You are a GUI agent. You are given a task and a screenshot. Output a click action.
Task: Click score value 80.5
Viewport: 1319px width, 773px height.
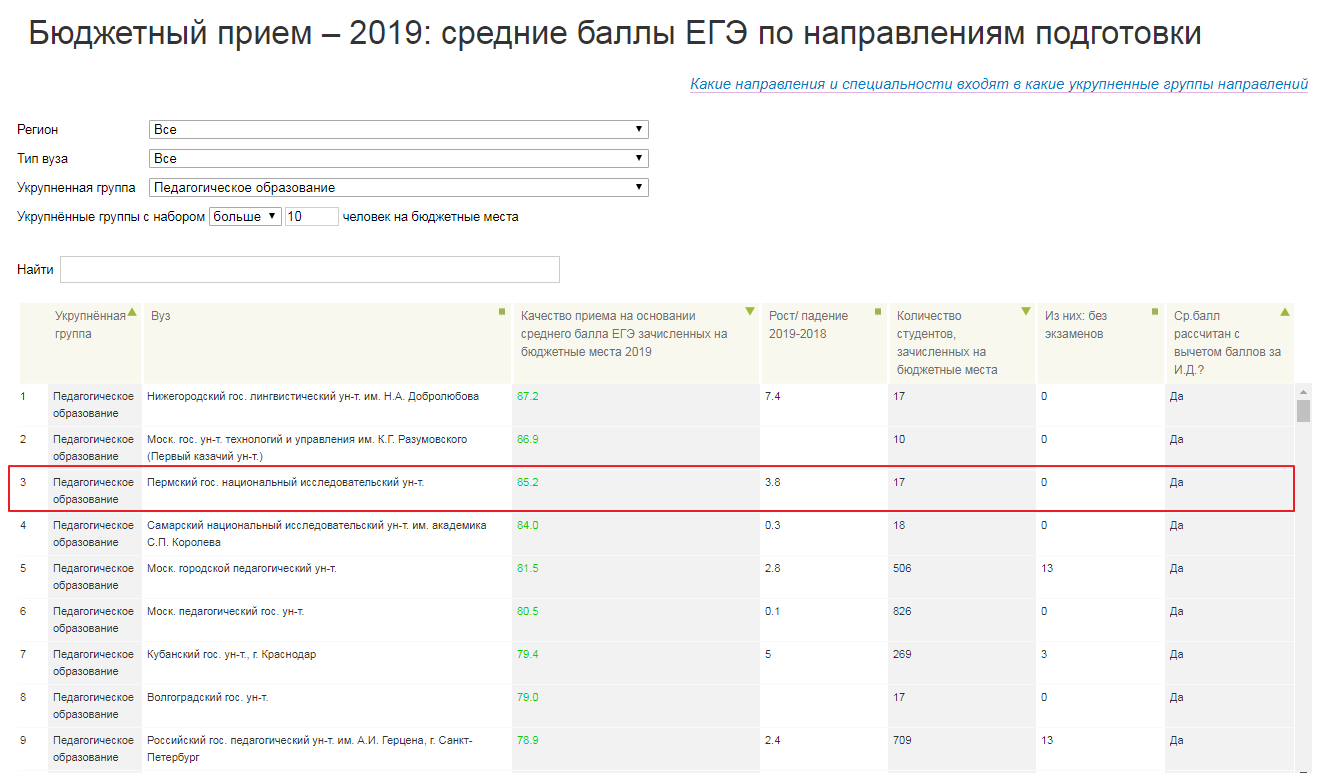coord(528,611)
